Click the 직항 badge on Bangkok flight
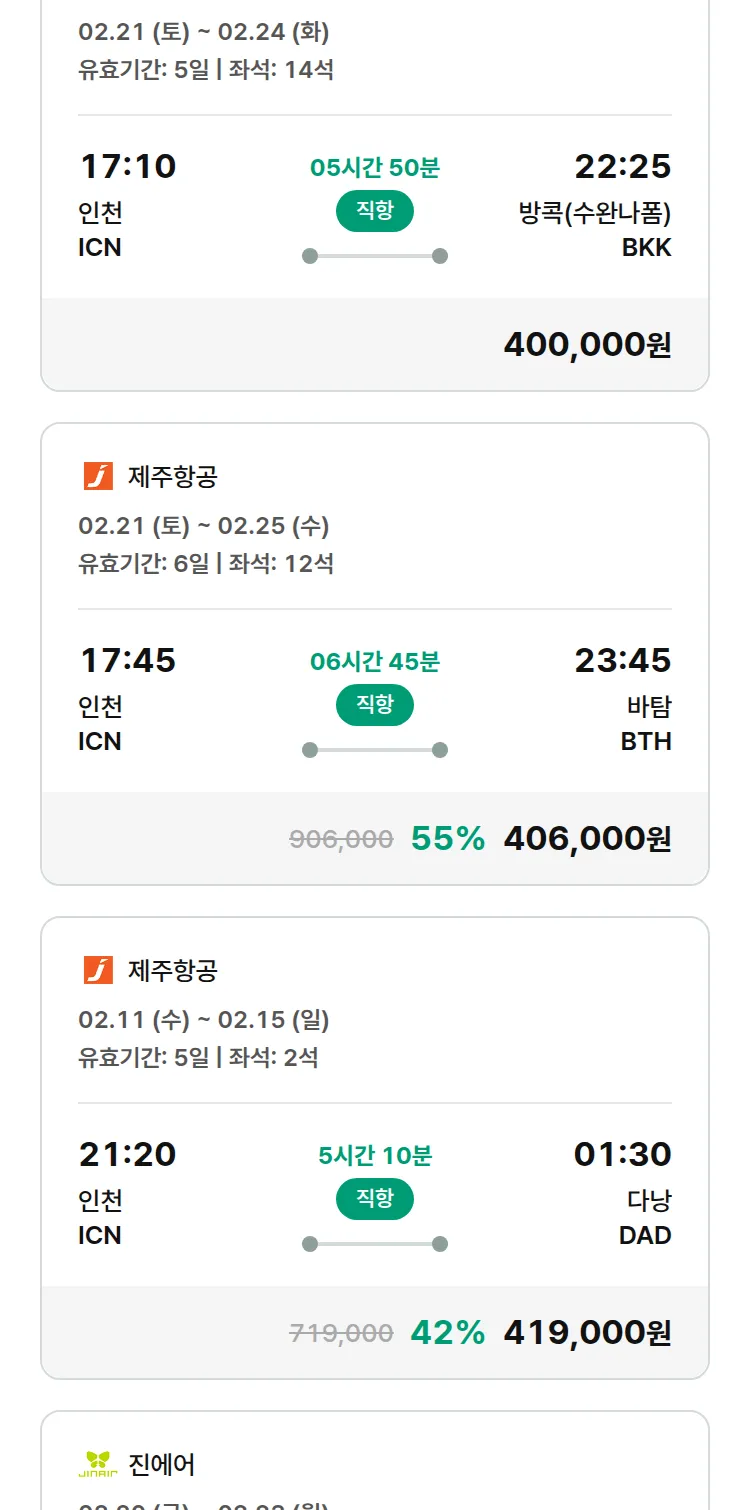 pyautogui.click(x=375, y=211)
